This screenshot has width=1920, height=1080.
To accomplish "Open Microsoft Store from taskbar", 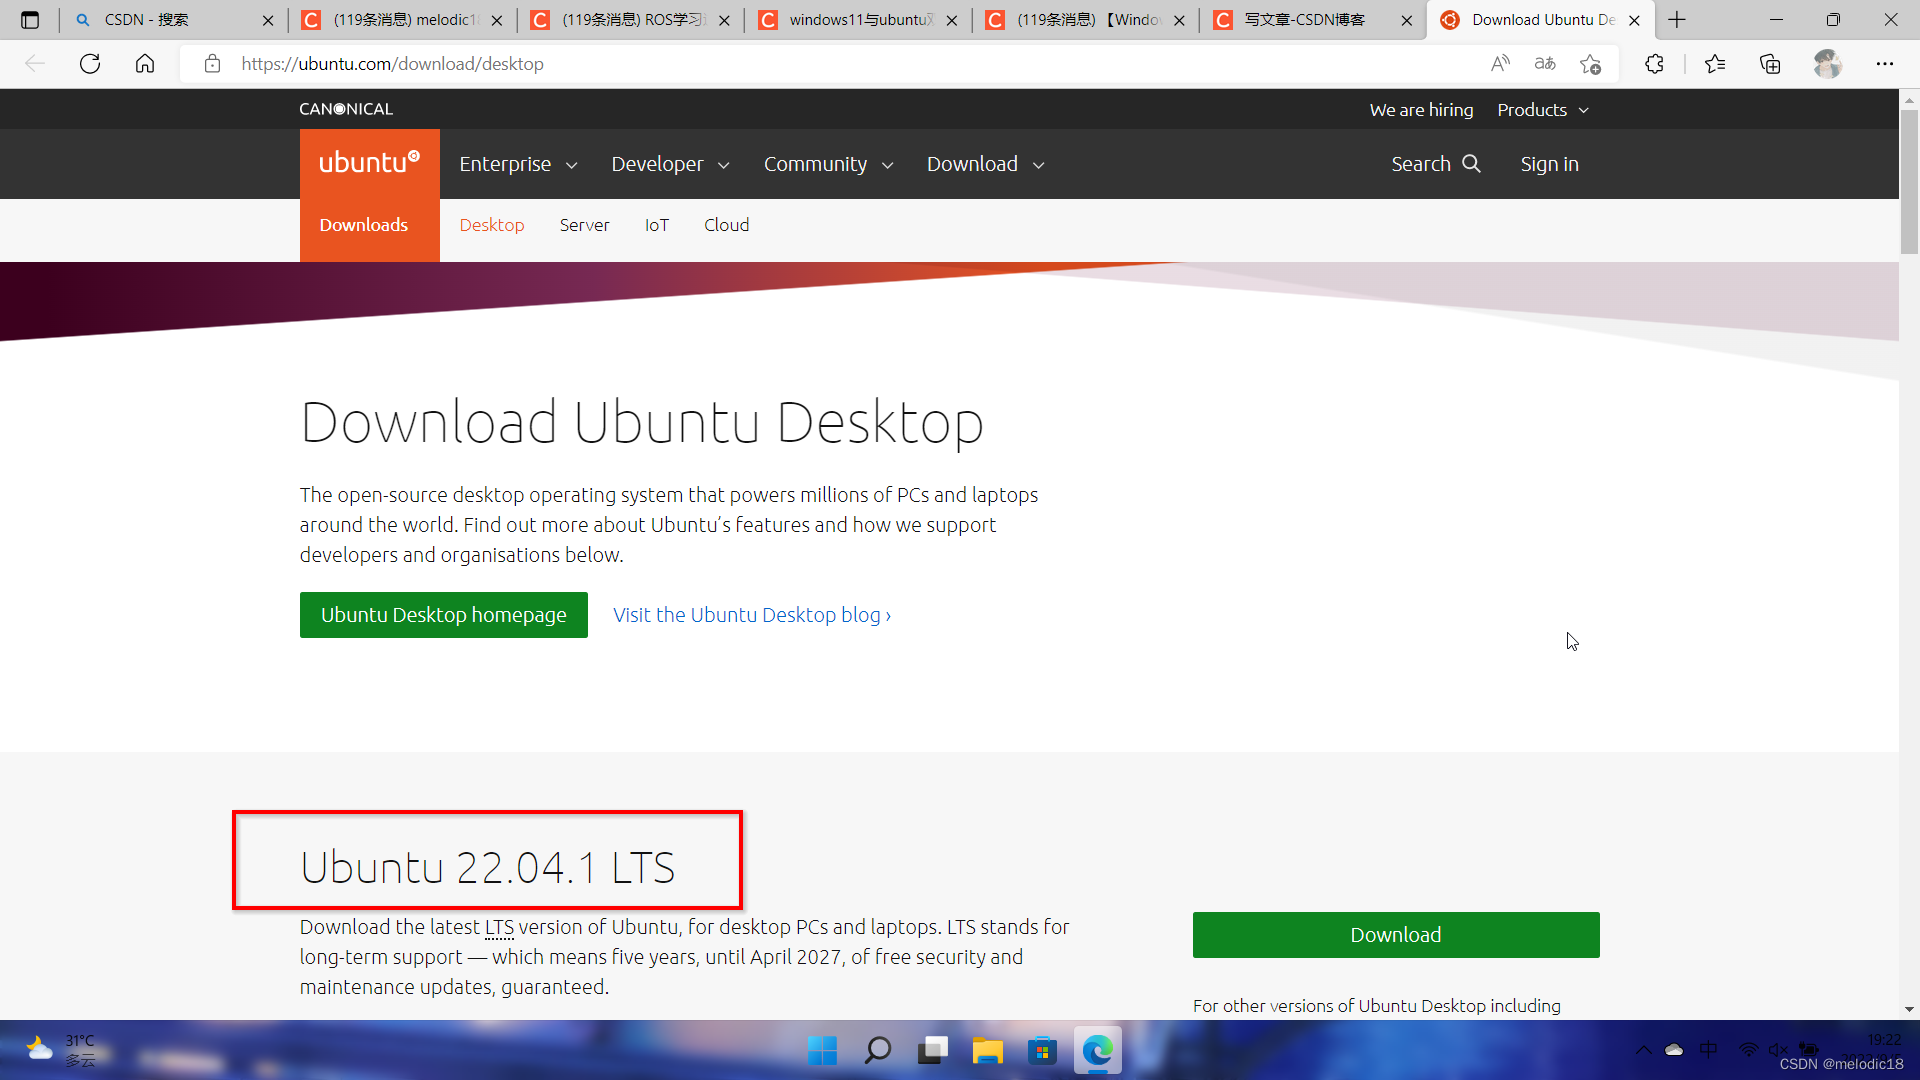I will (1042, 1050).
